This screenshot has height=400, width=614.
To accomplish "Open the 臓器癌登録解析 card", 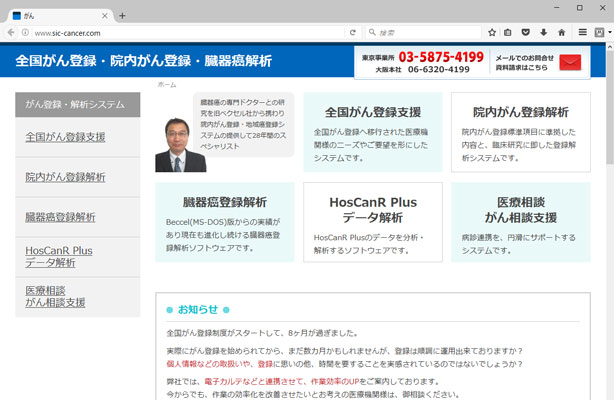I will [225, 222].
